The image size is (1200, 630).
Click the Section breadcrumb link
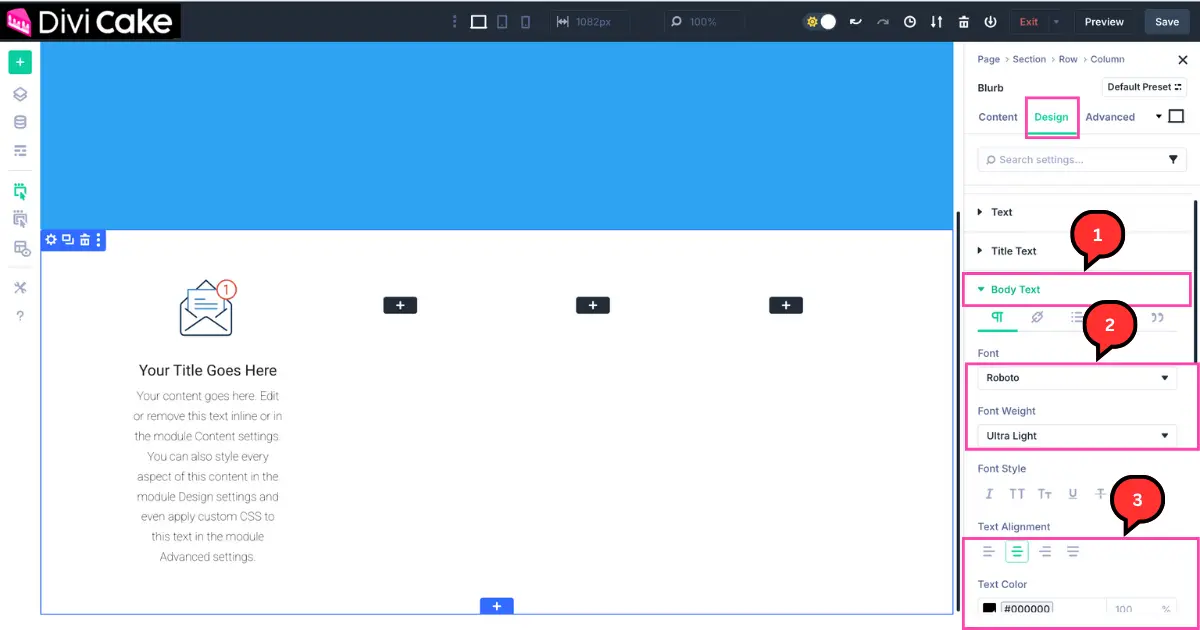(1029, 59)
